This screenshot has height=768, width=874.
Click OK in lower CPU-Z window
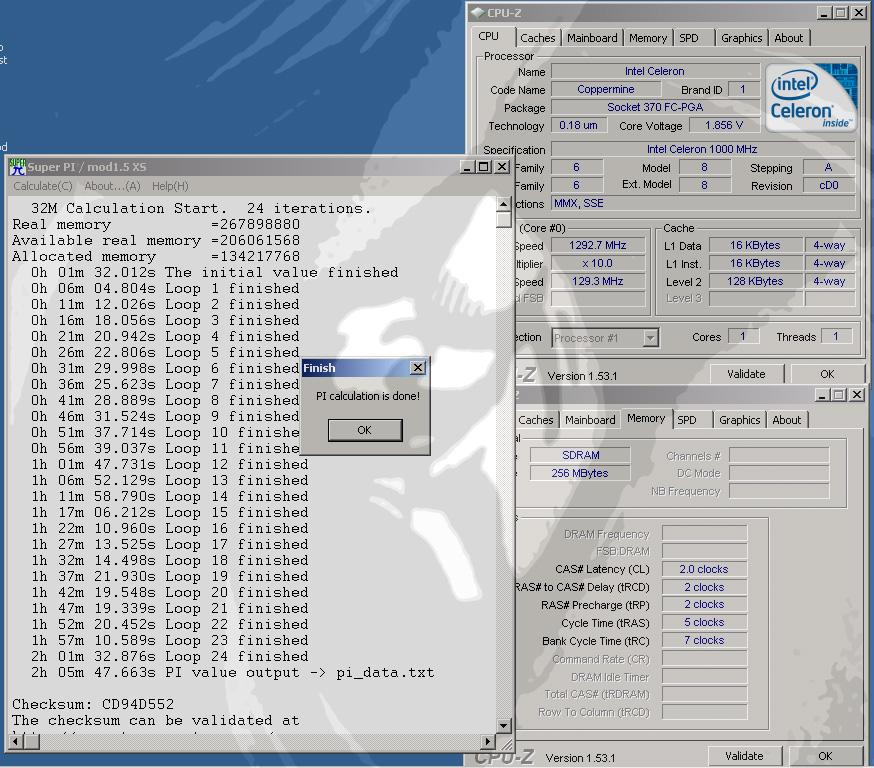(x=825, y=756)
